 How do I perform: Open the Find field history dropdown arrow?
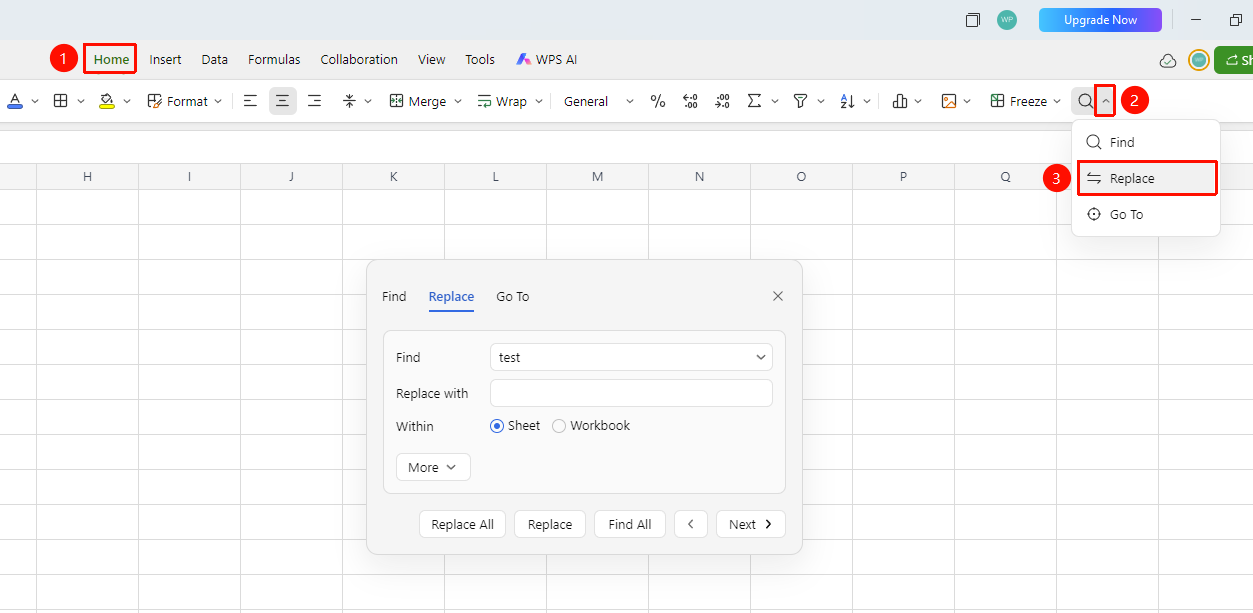[x=761, y=357]
